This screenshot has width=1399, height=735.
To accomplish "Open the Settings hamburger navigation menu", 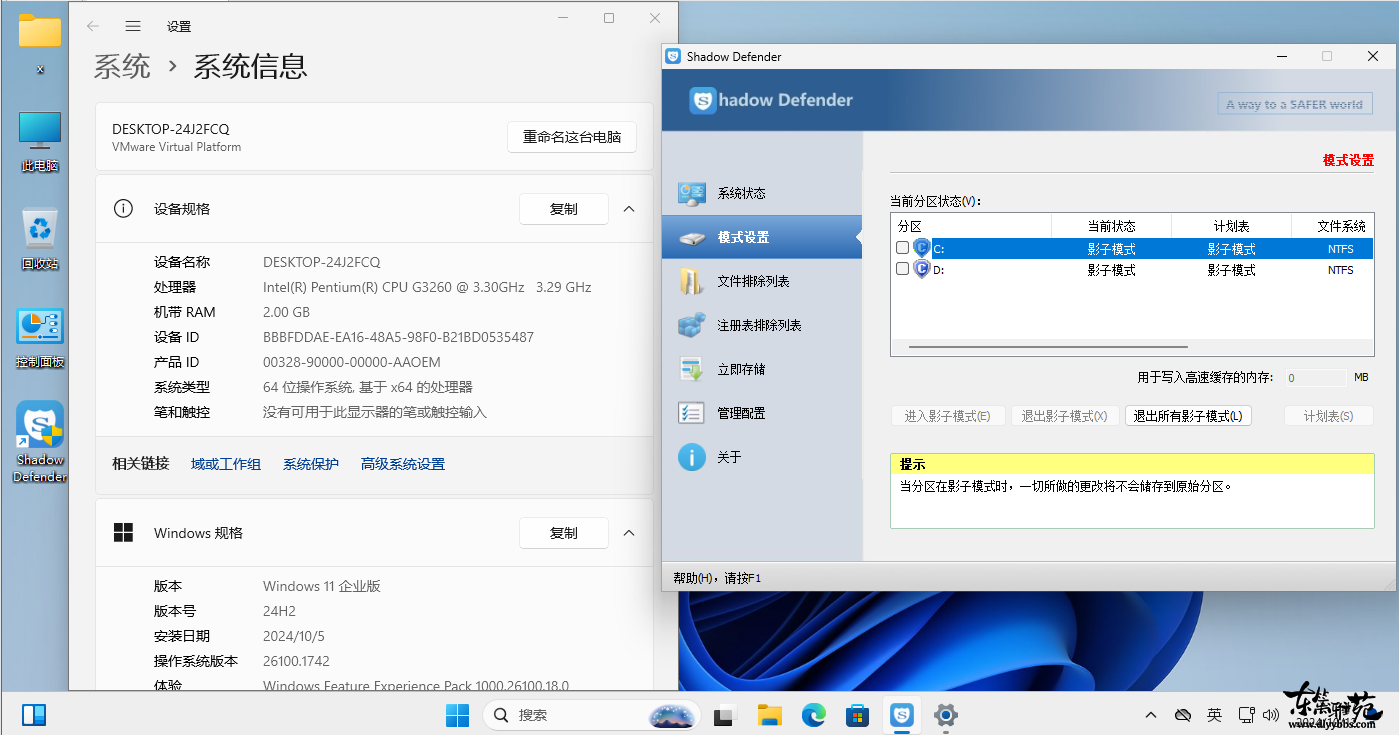I will (133, 26).
